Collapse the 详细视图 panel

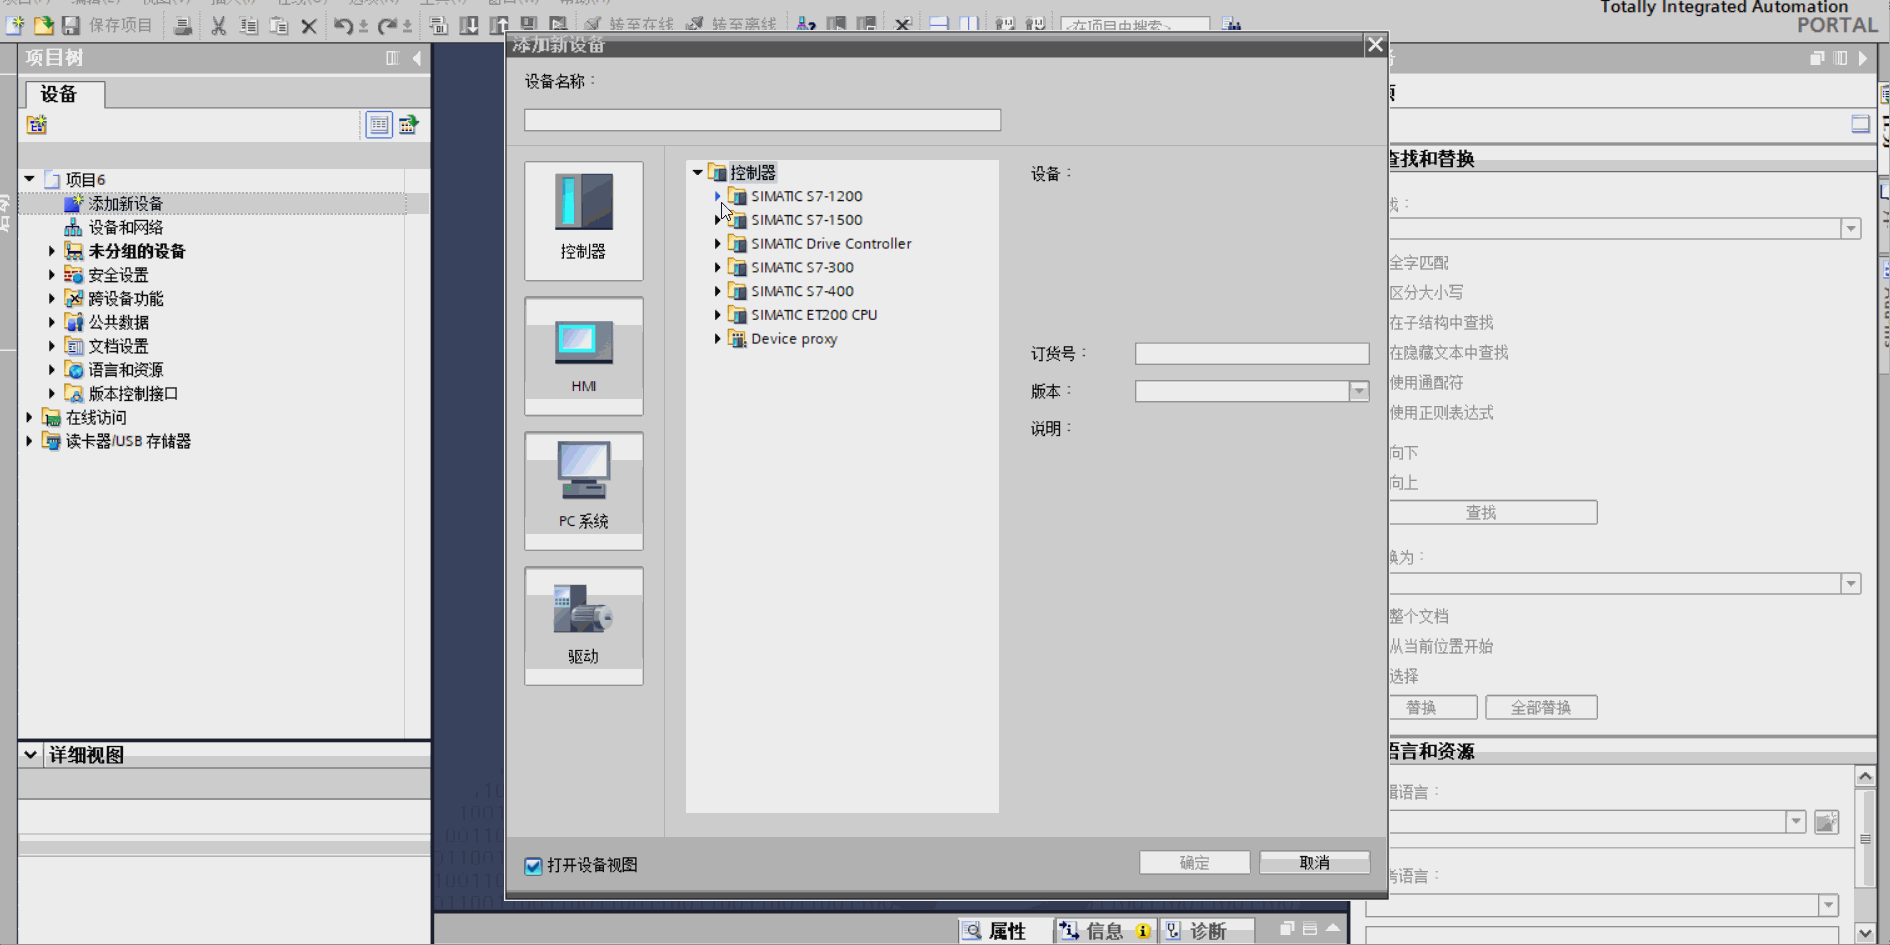pos(31,755)
